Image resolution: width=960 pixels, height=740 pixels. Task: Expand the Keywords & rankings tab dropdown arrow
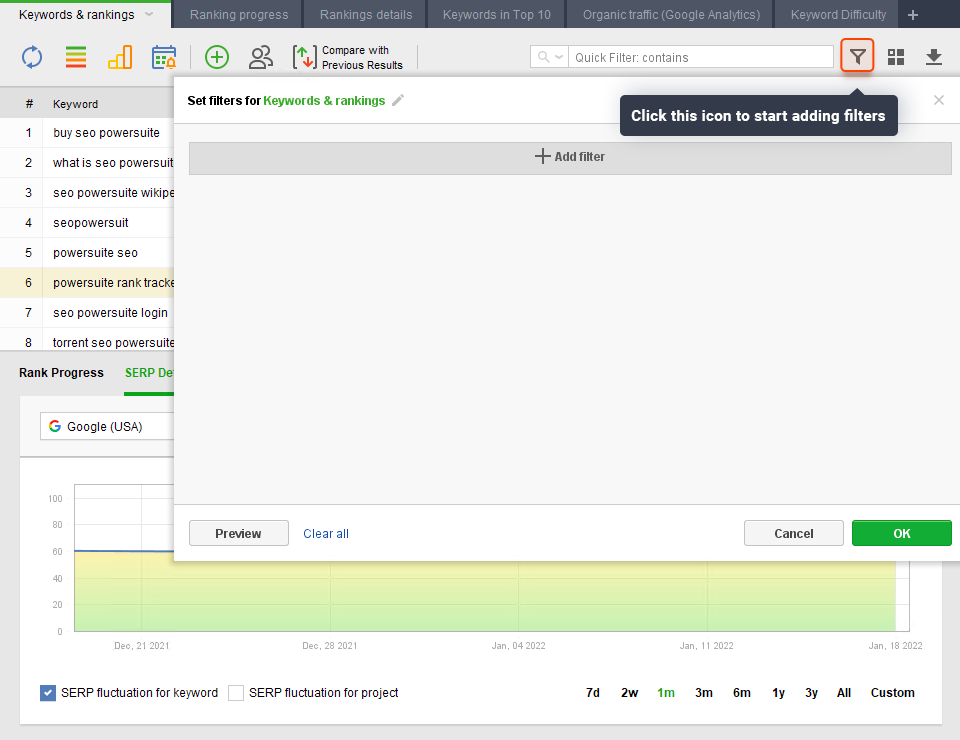pyautogui.click(x=149, y=14)
